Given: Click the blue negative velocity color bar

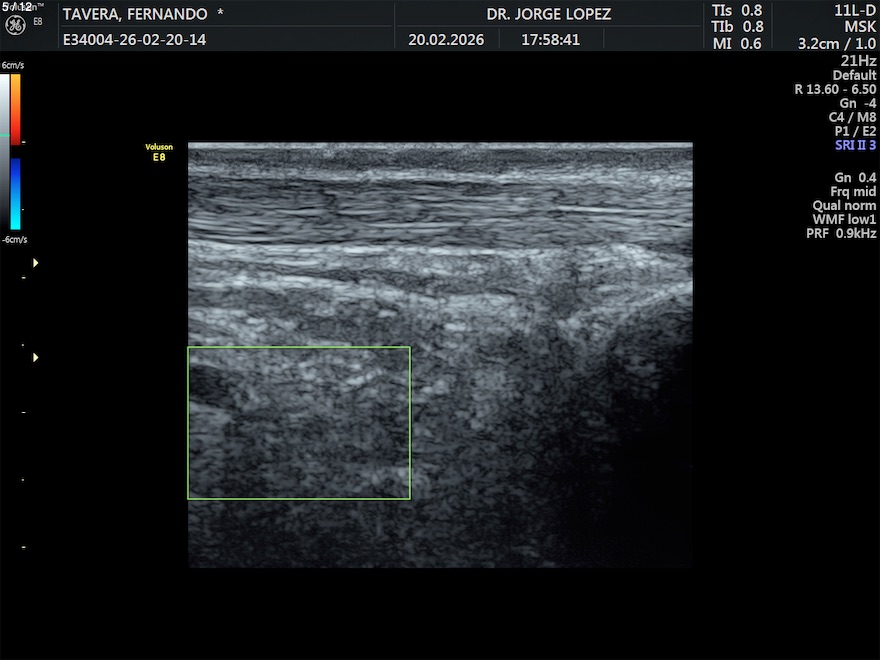Looking at the screenshot, I should tap(16, 193).
